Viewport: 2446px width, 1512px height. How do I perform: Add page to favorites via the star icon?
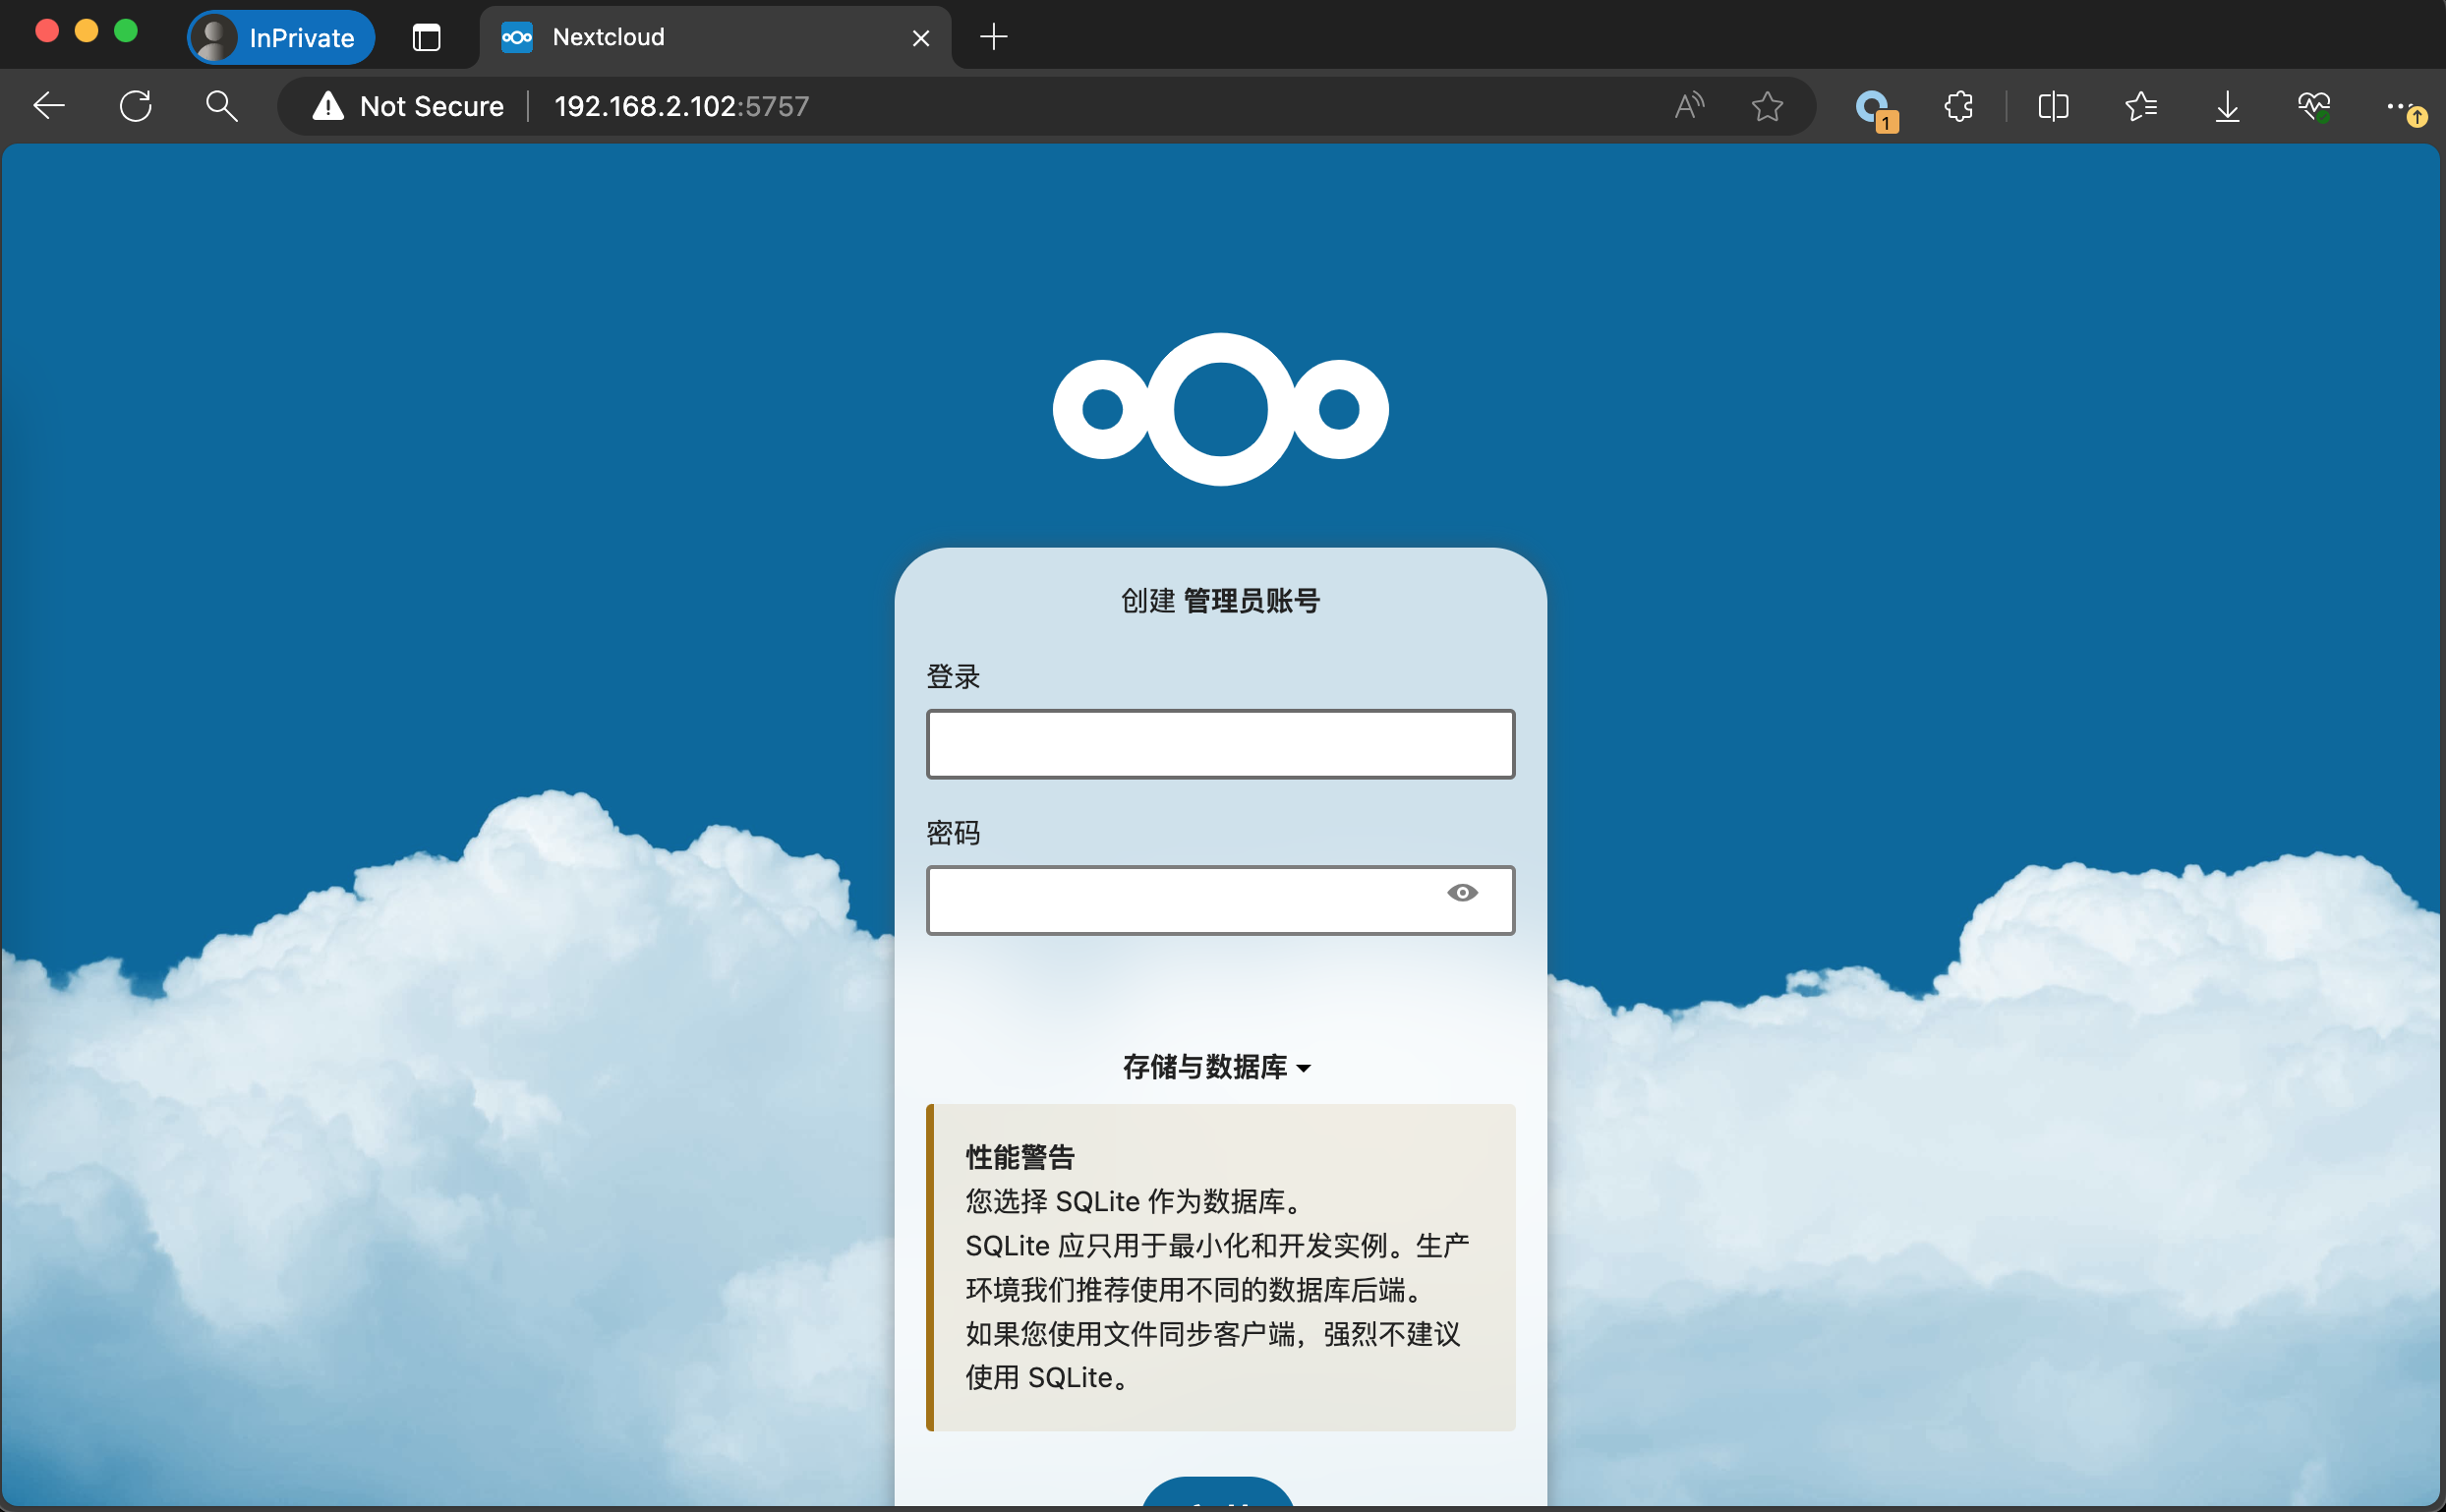pos(1766,106)
